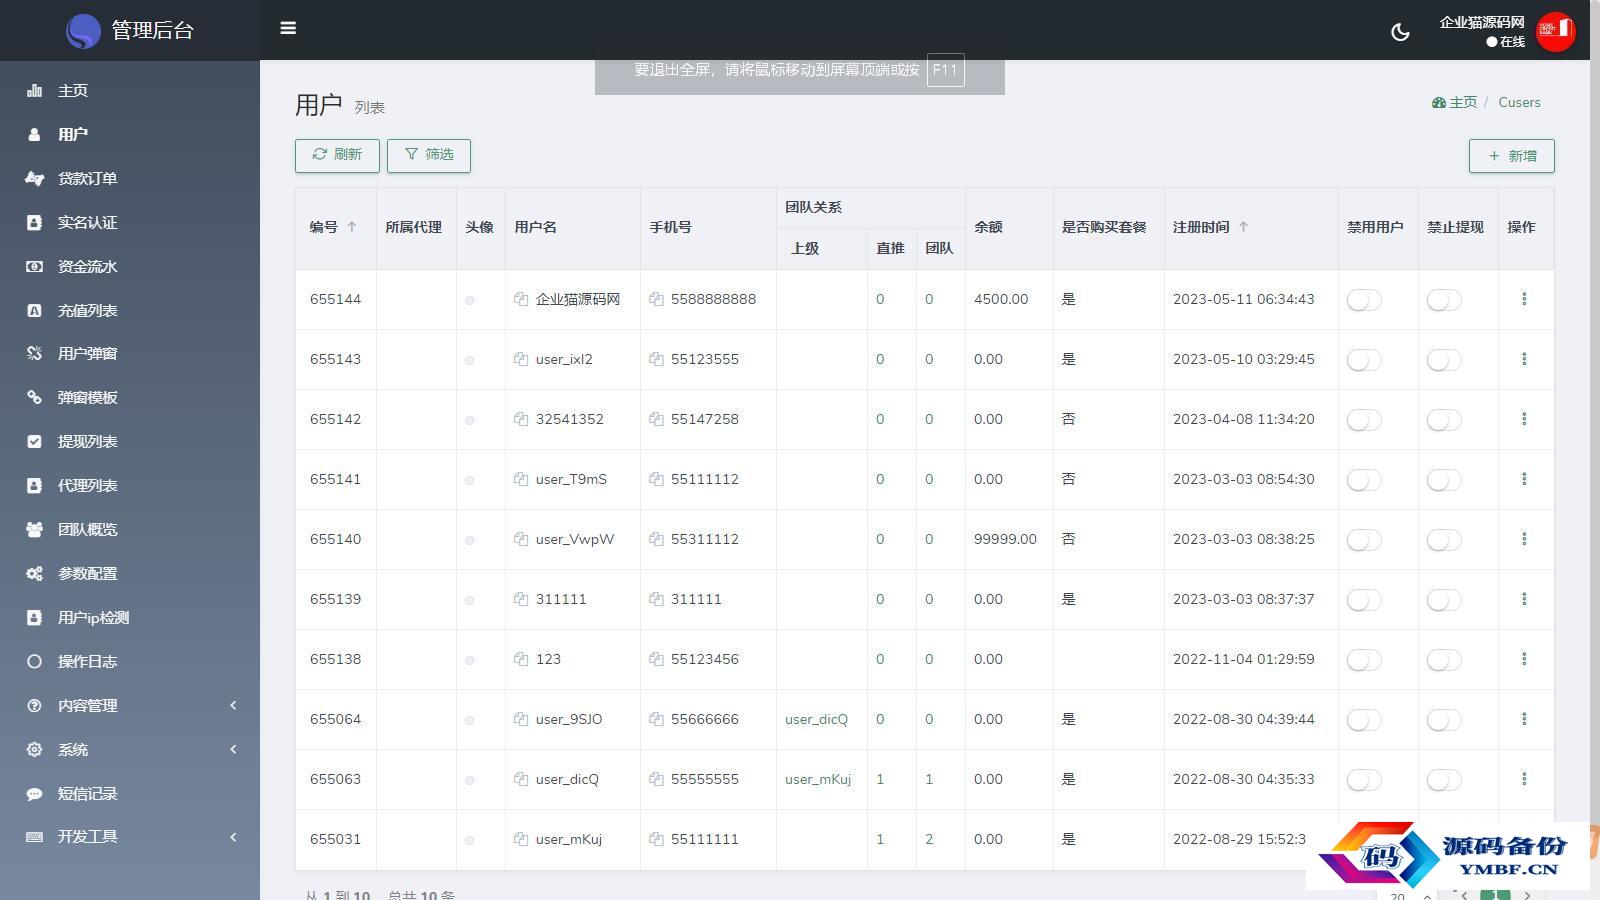1600x900 pixels.
Task: Open superior link user_mKuj
Action: click(x=818, y=779)
